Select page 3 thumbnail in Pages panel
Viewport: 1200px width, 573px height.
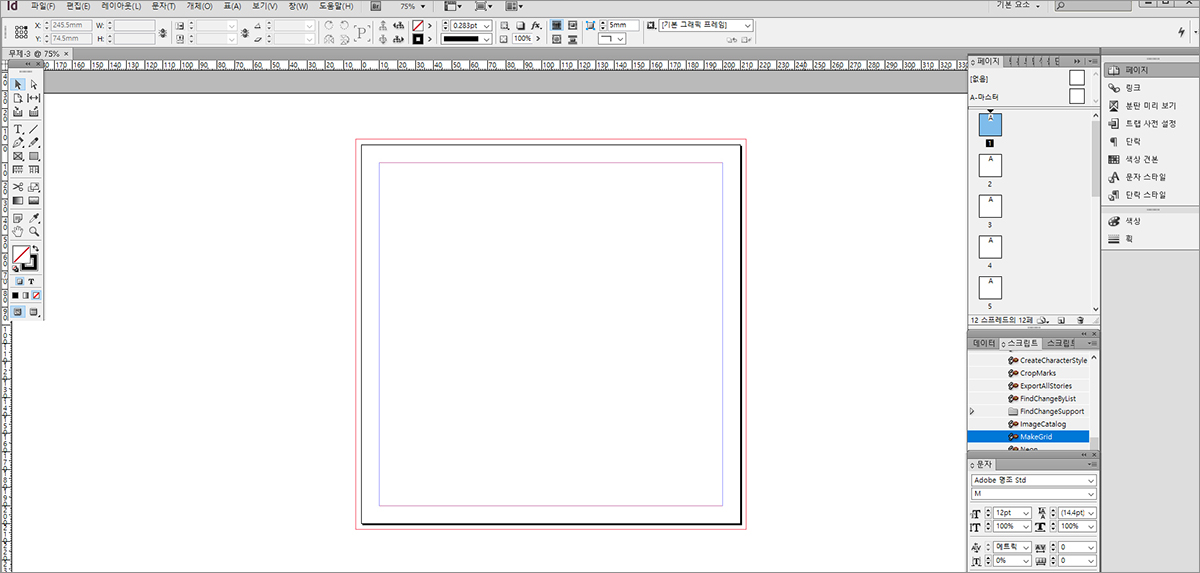[990, 206]
